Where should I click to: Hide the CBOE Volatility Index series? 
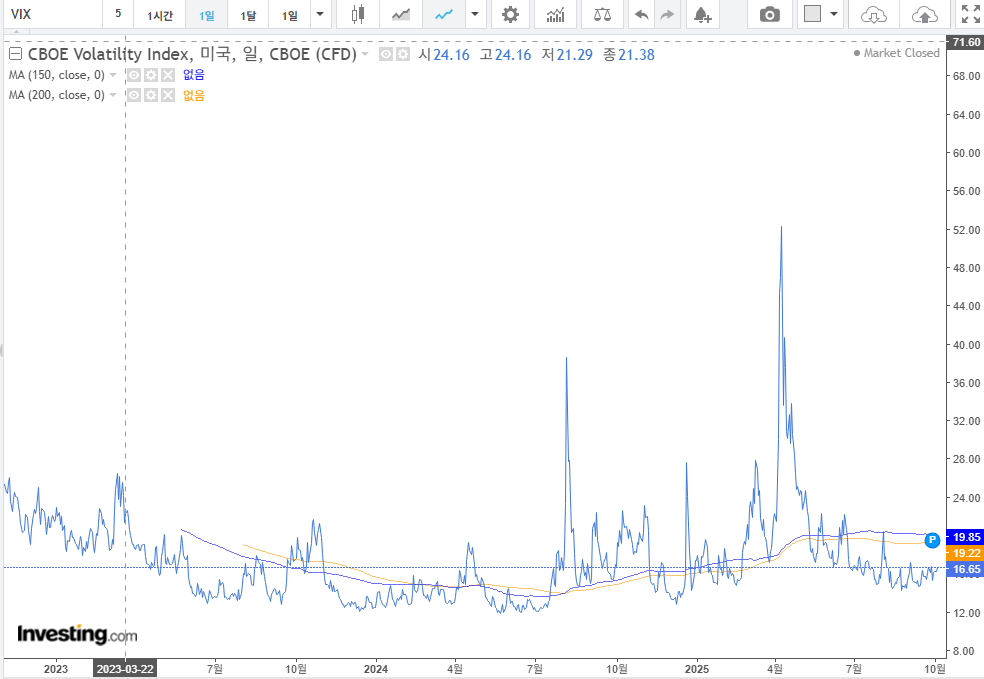click(386, 55)
